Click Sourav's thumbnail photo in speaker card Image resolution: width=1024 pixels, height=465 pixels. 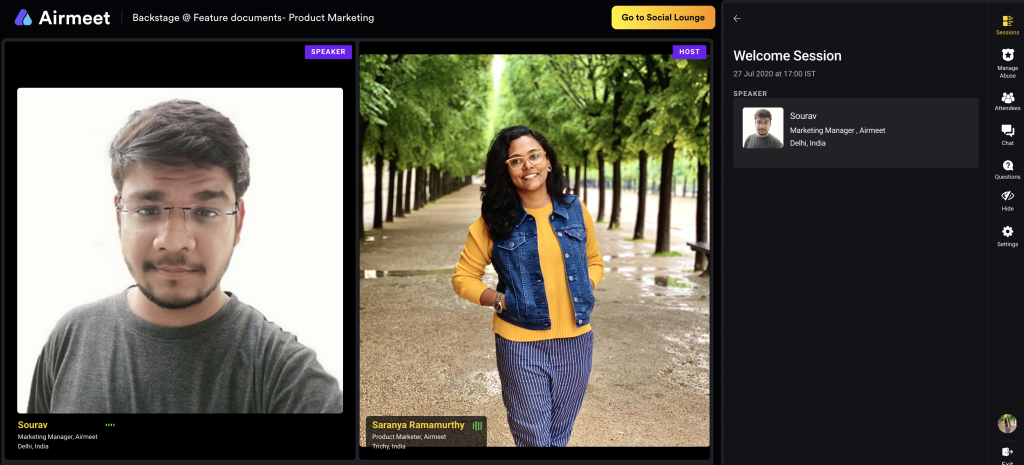click(x=763, y=128)
